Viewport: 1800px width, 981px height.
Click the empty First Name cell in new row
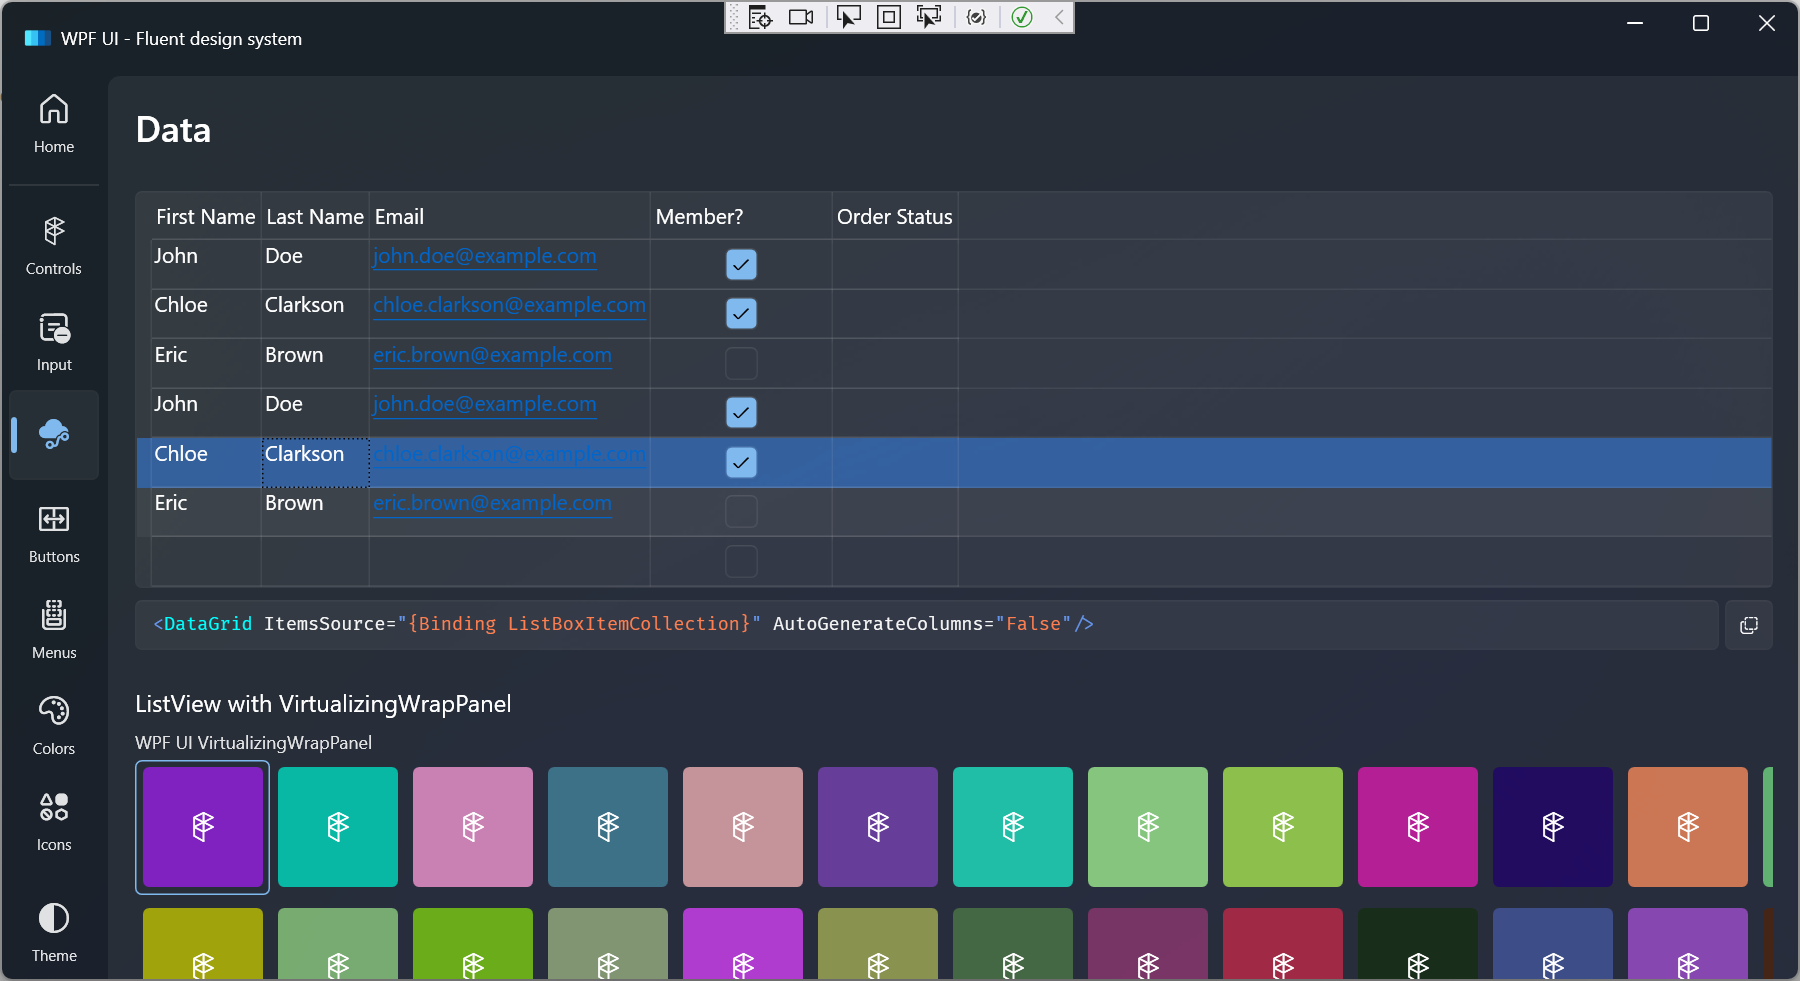tap(206, 561)
